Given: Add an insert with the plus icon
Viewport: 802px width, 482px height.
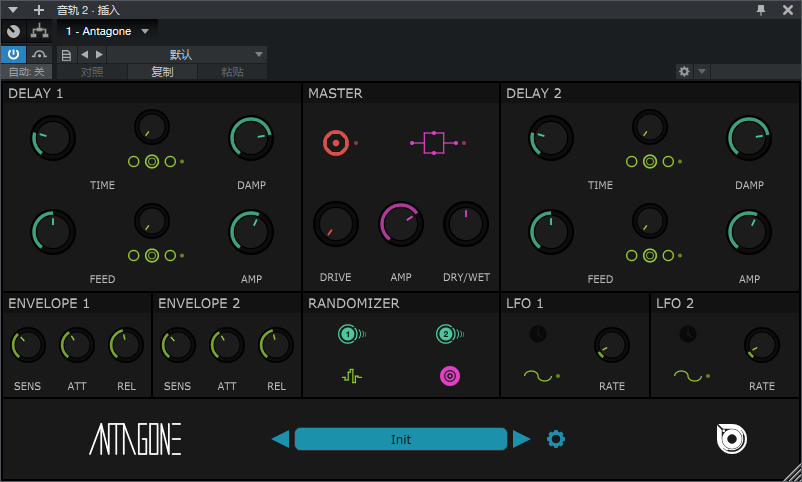Looking at the screenshot, I should click(x=39, y=10).
